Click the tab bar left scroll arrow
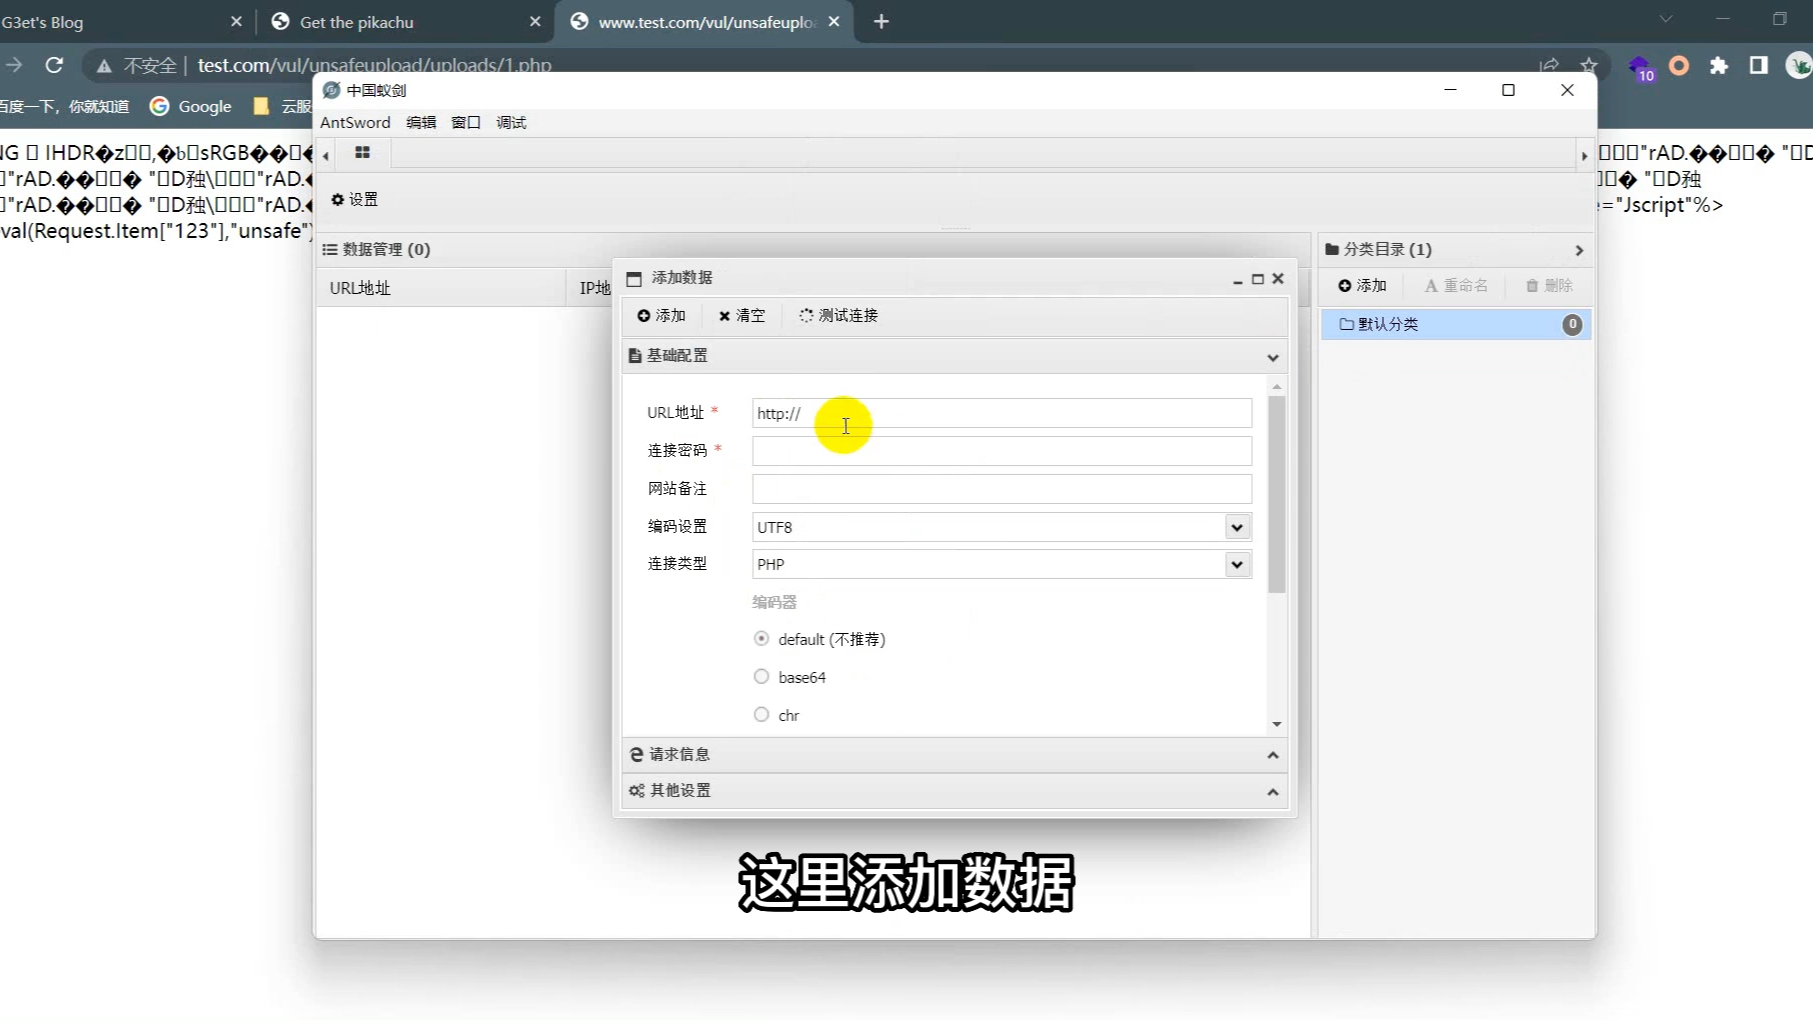Viewport: 1813px width, 1020px height. [326, 155]
